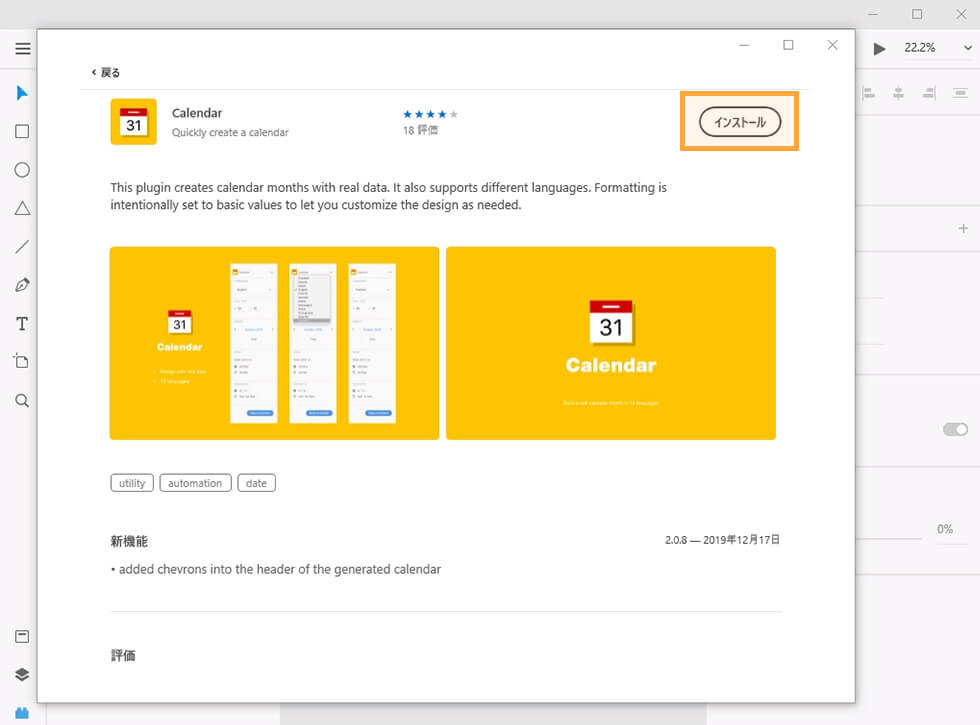Click the Calendar plugin title
The image size is (980, 725).
(197, 113)
